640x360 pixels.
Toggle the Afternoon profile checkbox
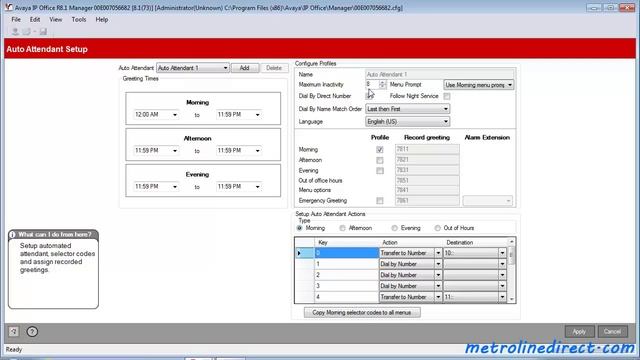click(380, 160)
